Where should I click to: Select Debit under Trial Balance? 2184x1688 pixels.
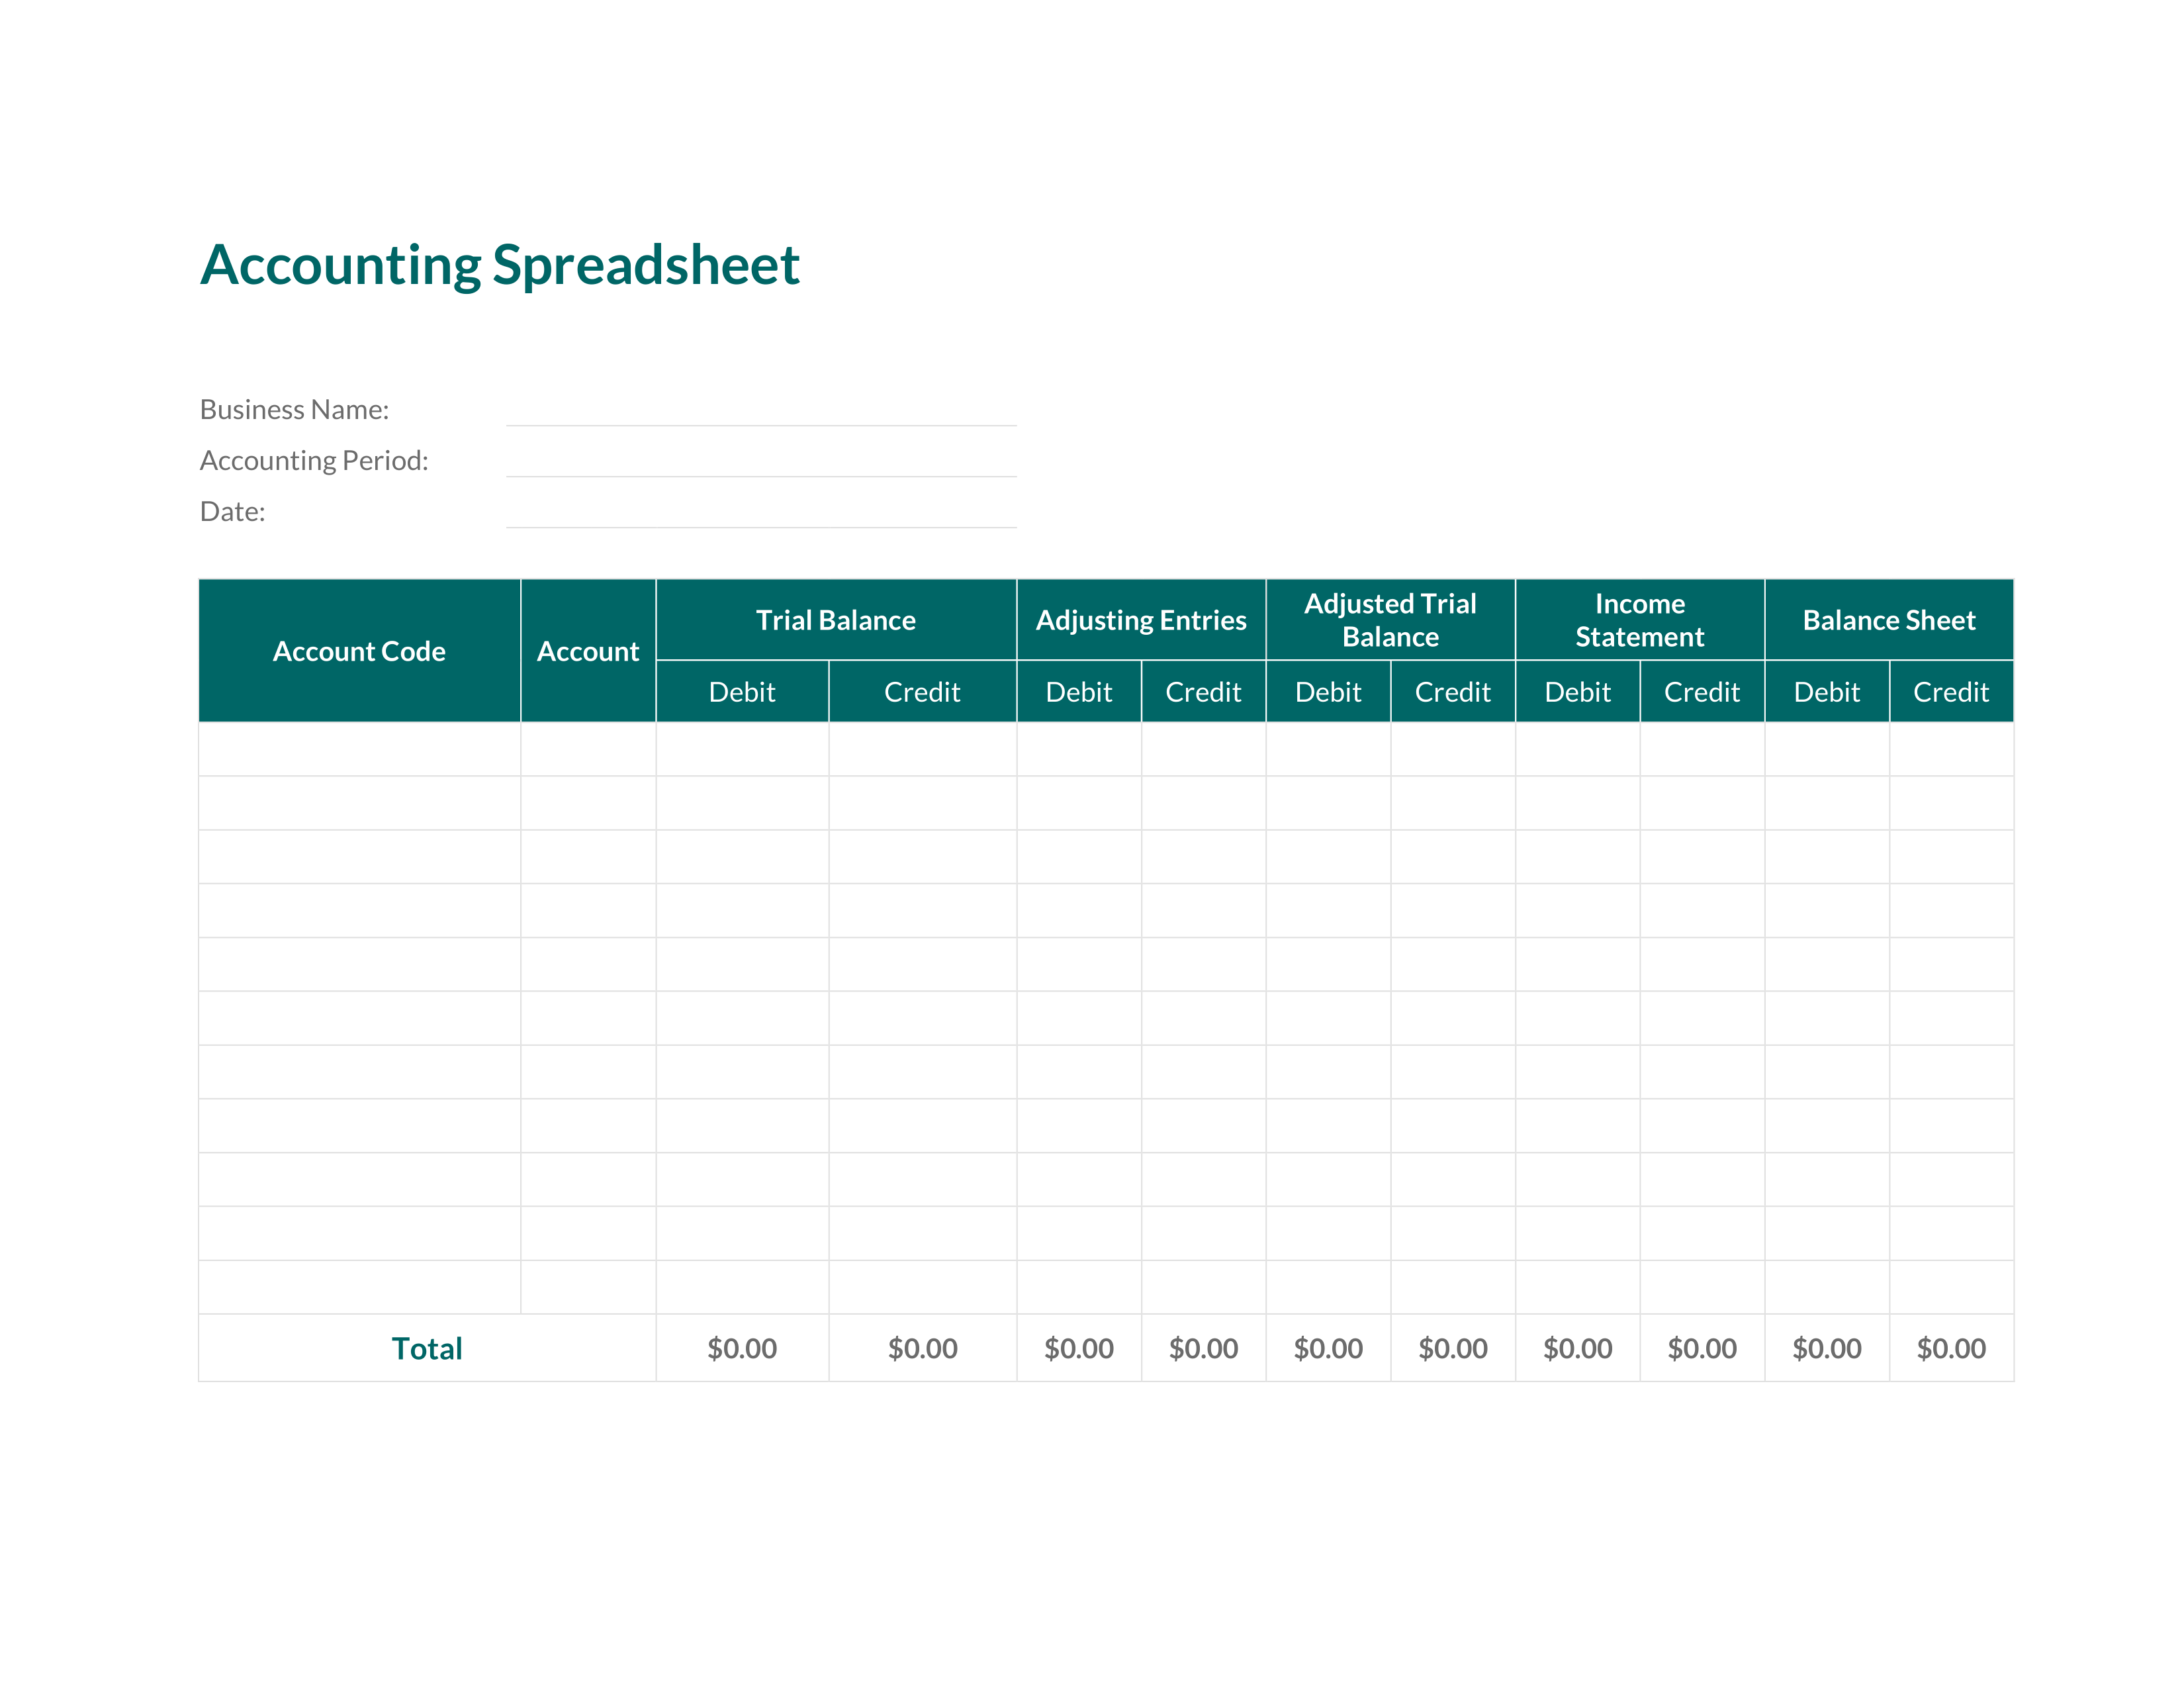pos(742,692)
